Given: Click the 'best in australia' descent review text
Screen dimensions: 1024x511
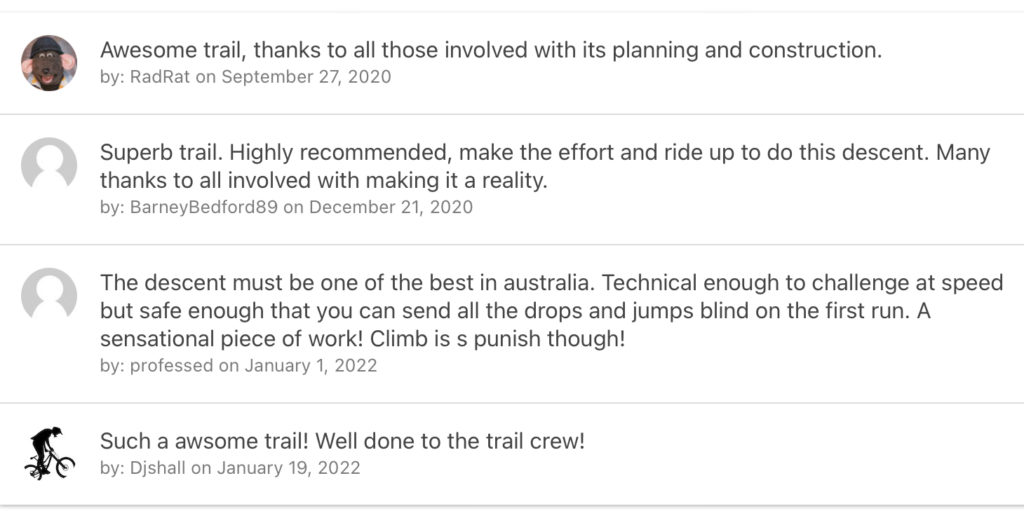Looking at the screenshot, I should click(552, 312).
